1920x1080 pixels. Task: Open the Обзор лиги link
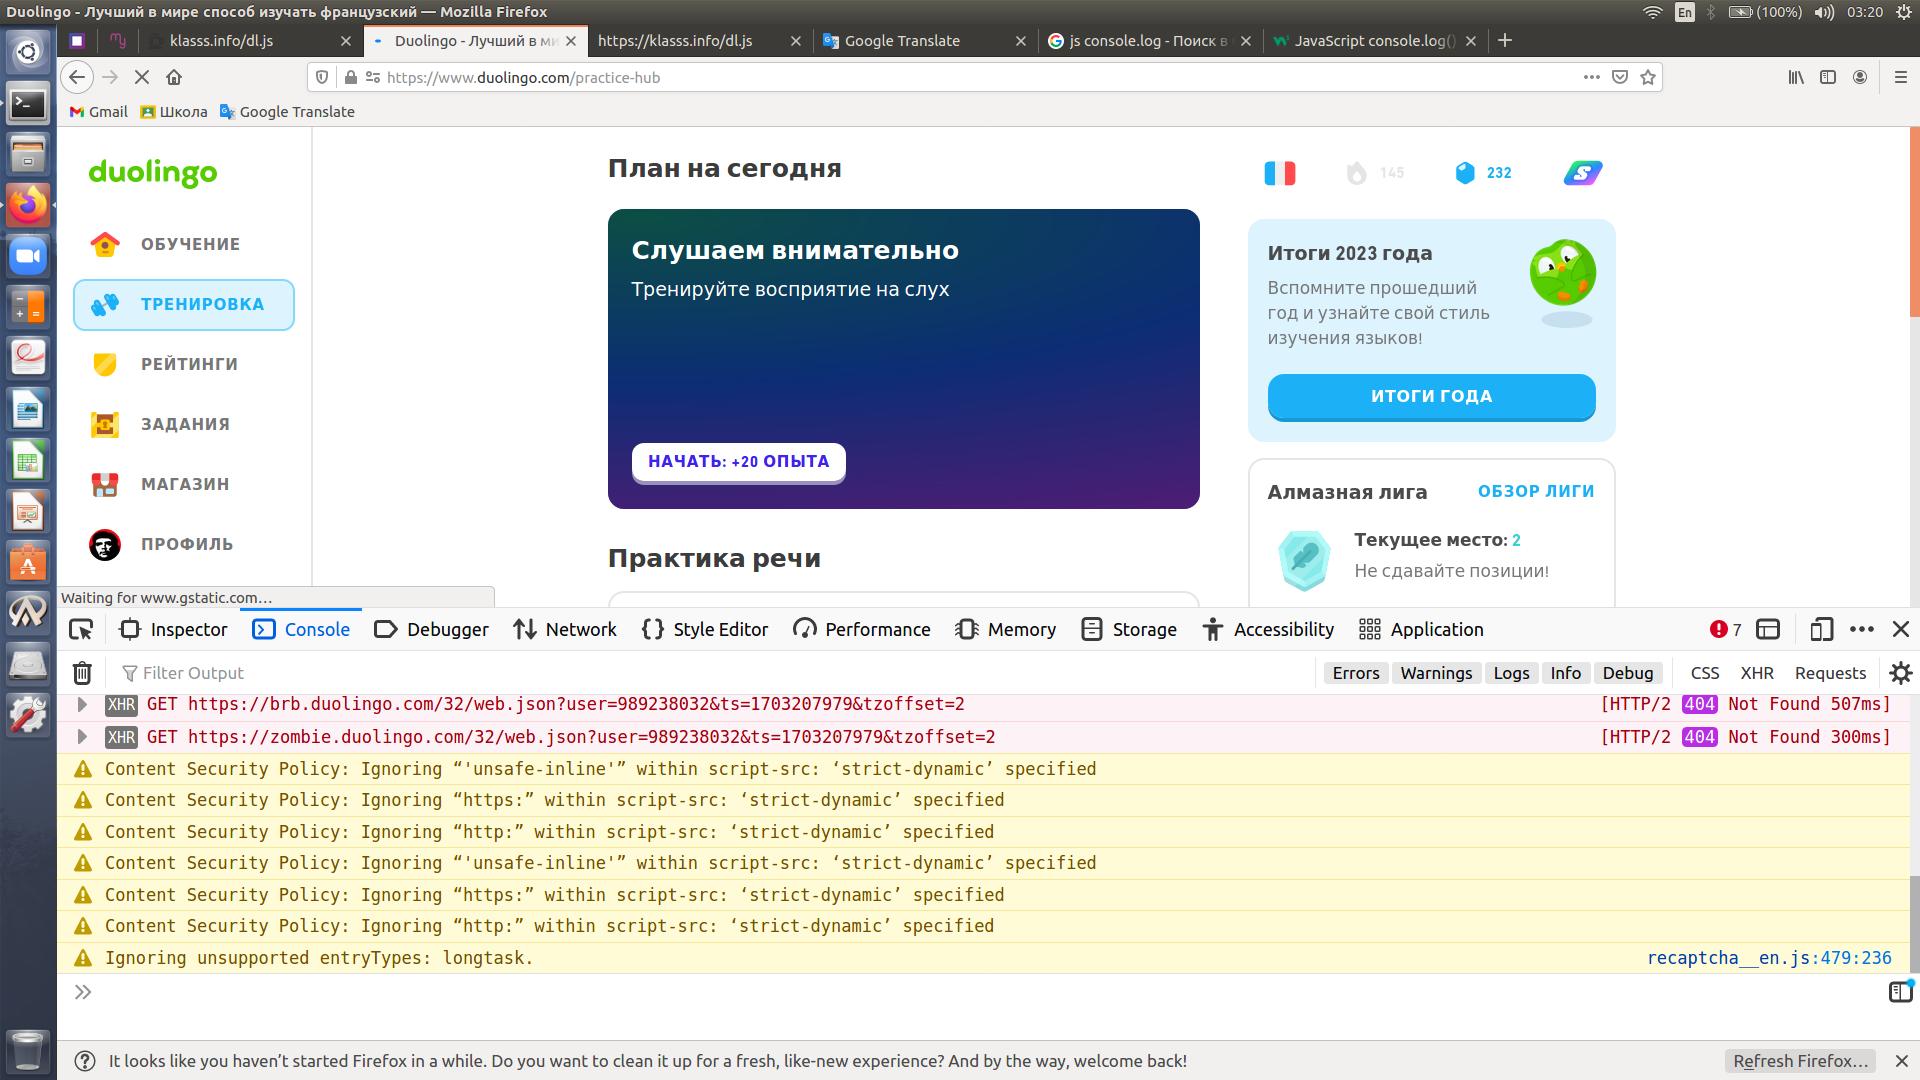click(x=1536, y=491)
